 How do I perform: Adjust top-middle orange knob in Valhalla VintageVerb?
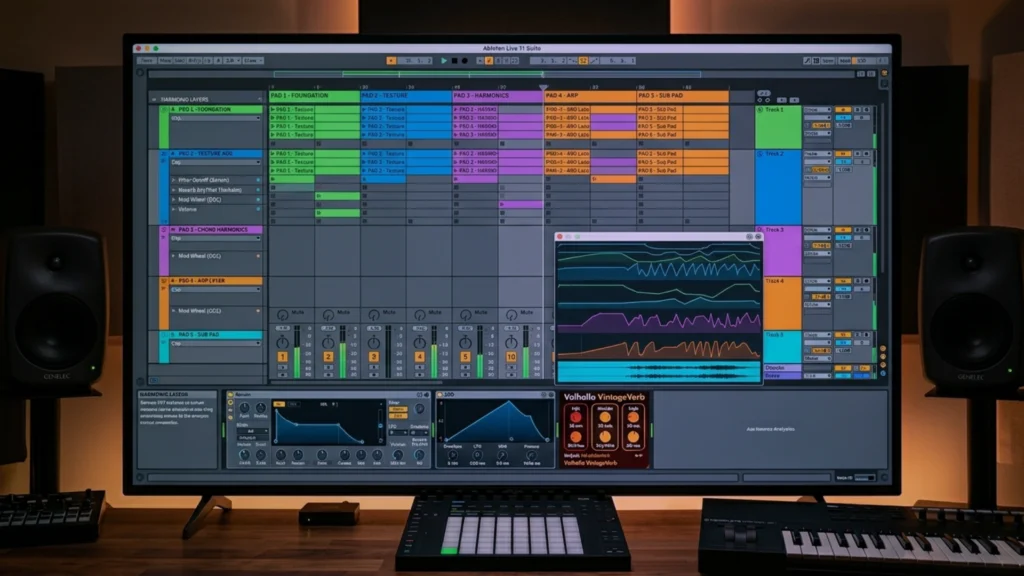pos(605,417)
